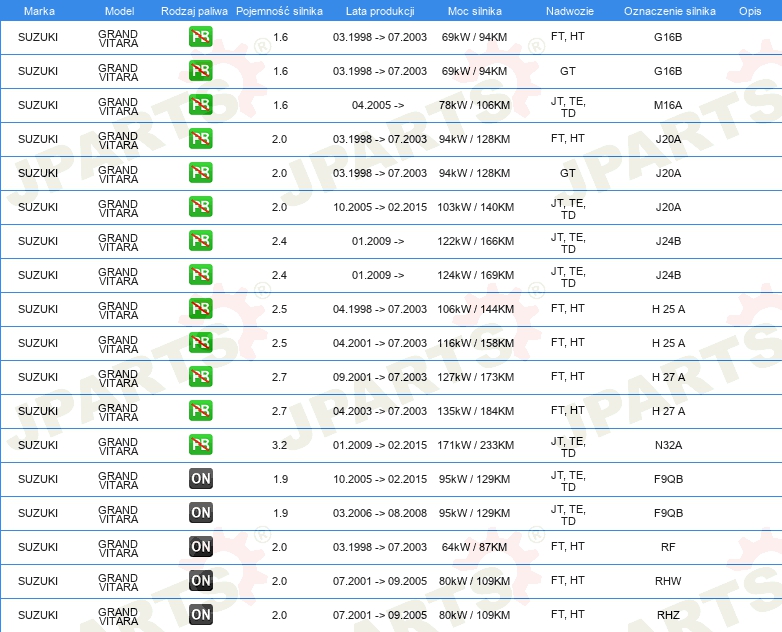Click power value 78kW / 106KM
This screenshot has width=782, height=632.
[474, 105]
